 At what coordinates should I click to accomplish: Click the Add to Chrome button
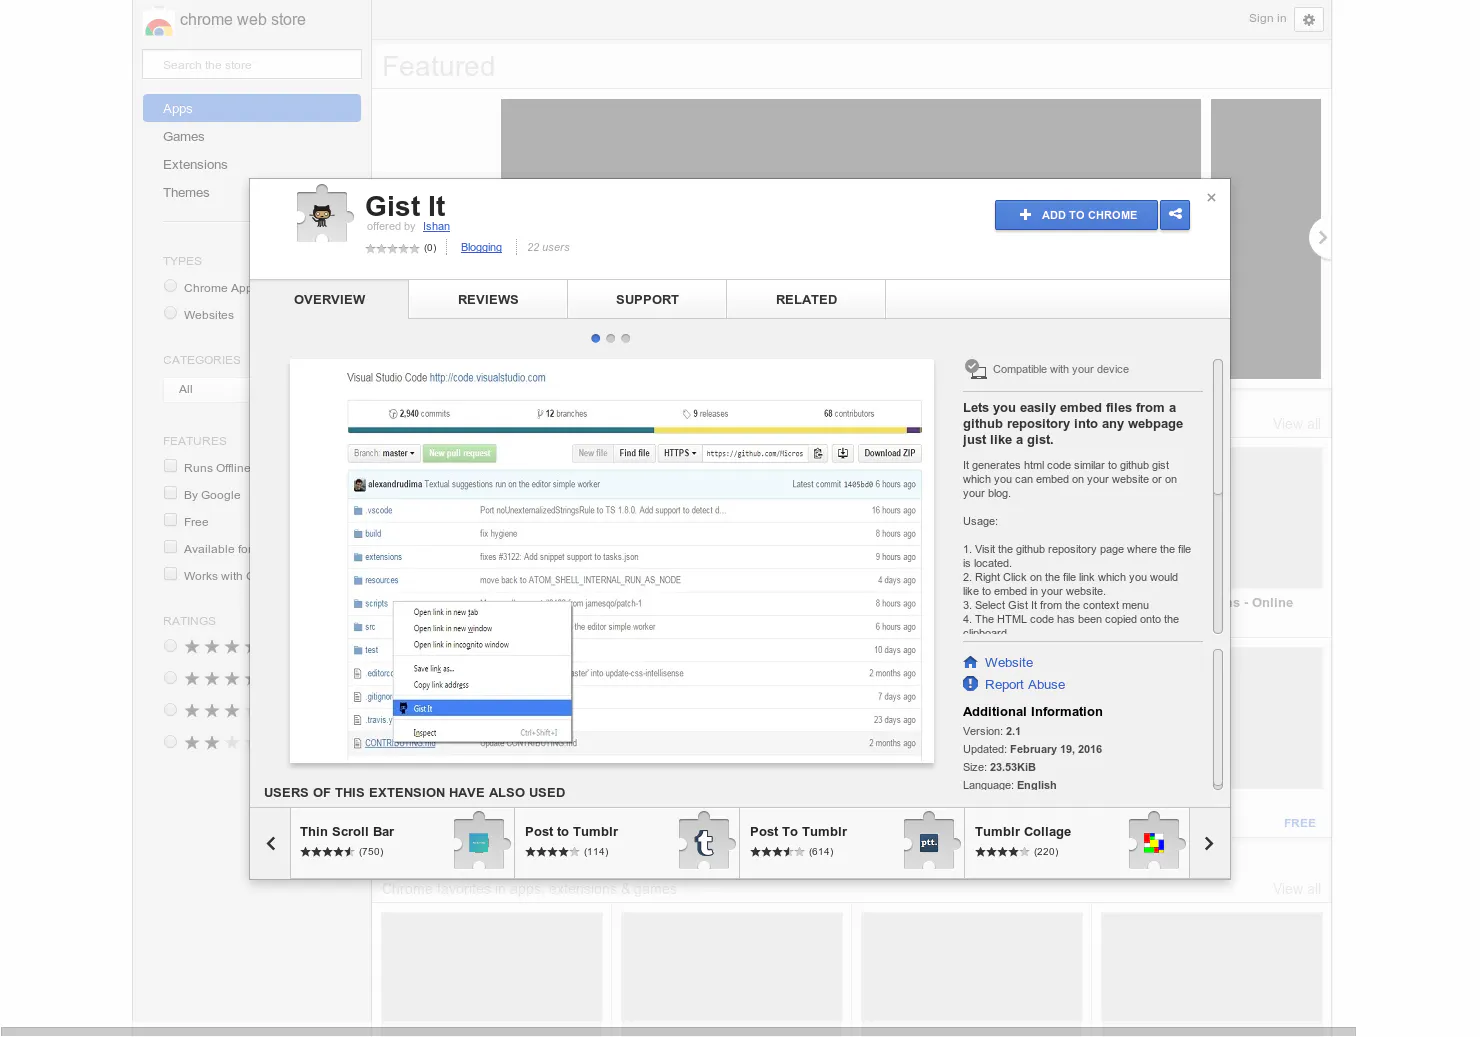(1076, 215)
